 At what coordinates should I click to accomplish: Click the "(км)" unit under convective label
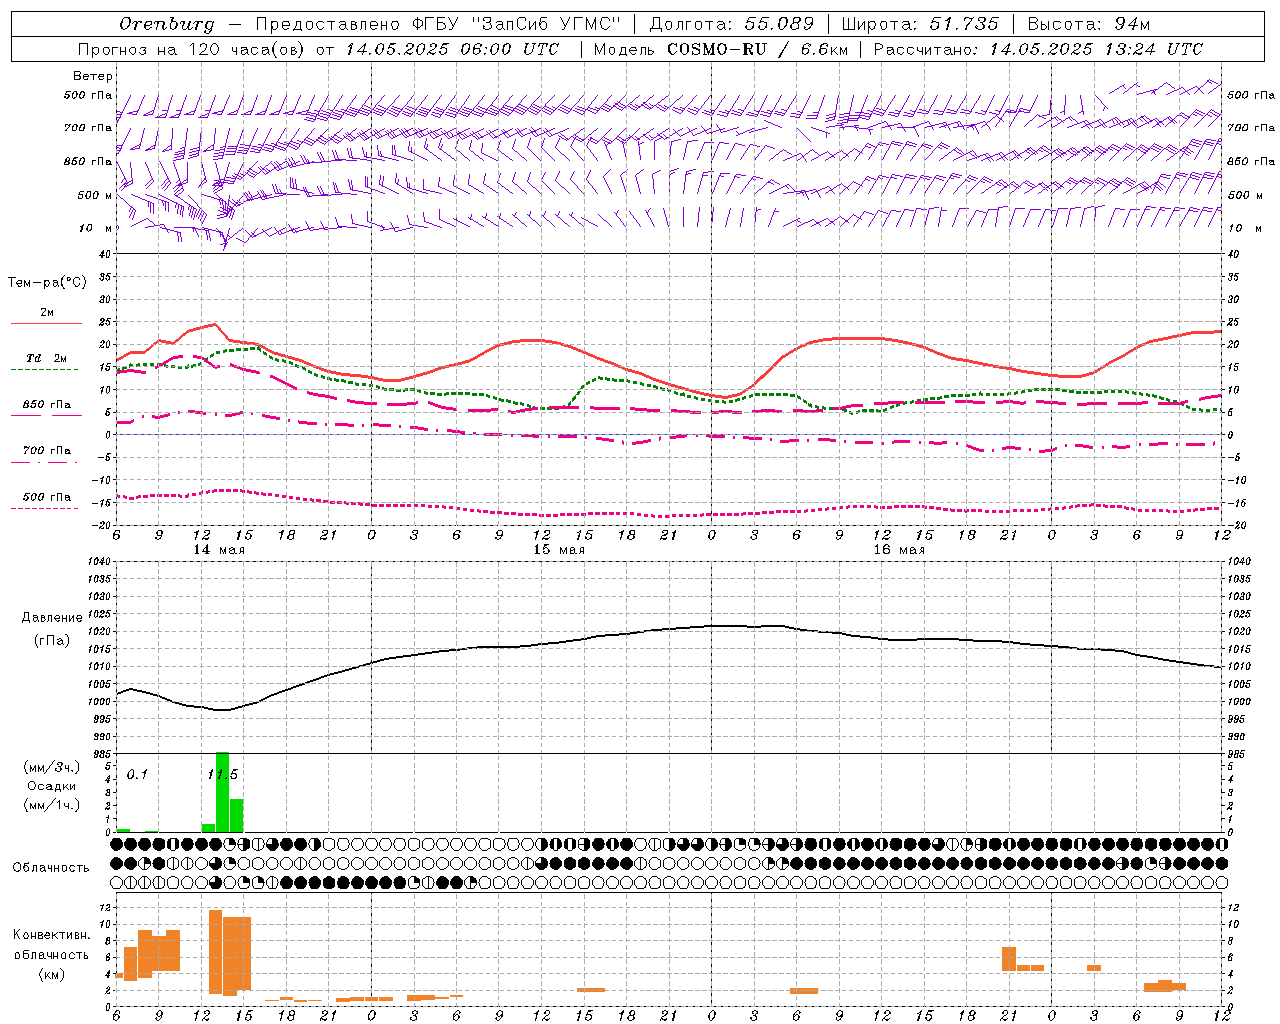(x=52, y=973)
